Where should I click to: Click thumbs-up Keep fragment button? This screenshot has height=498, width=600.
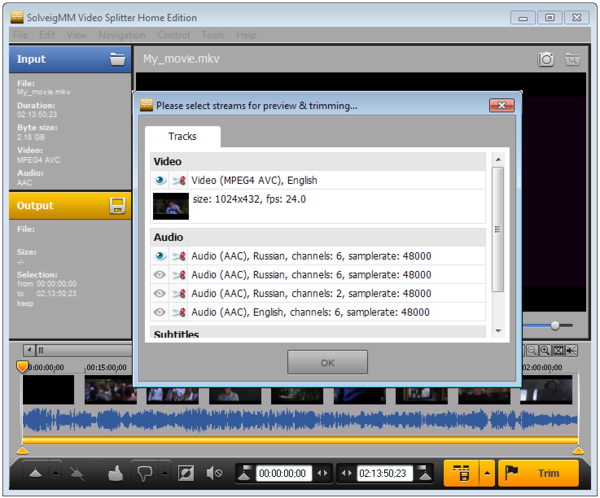pos(115,474)
